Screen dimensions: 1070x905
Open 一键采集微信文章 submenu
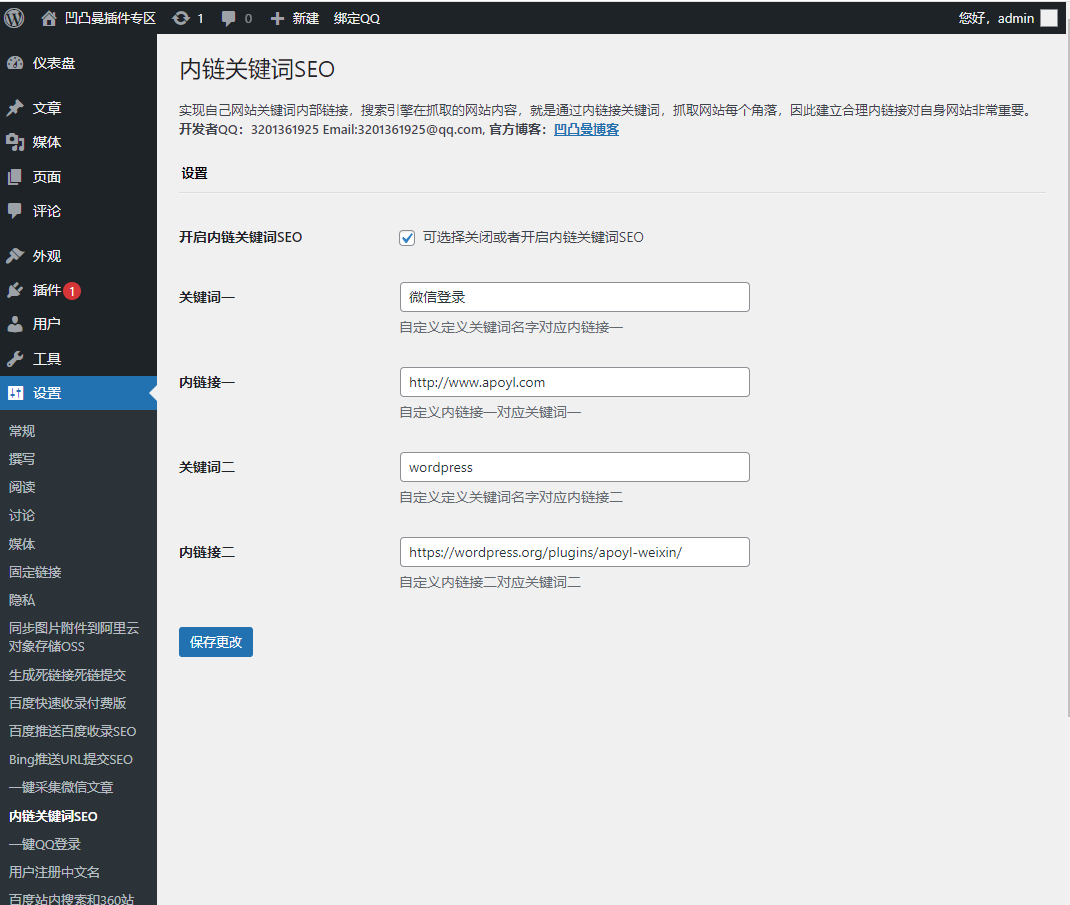(61, 787)
